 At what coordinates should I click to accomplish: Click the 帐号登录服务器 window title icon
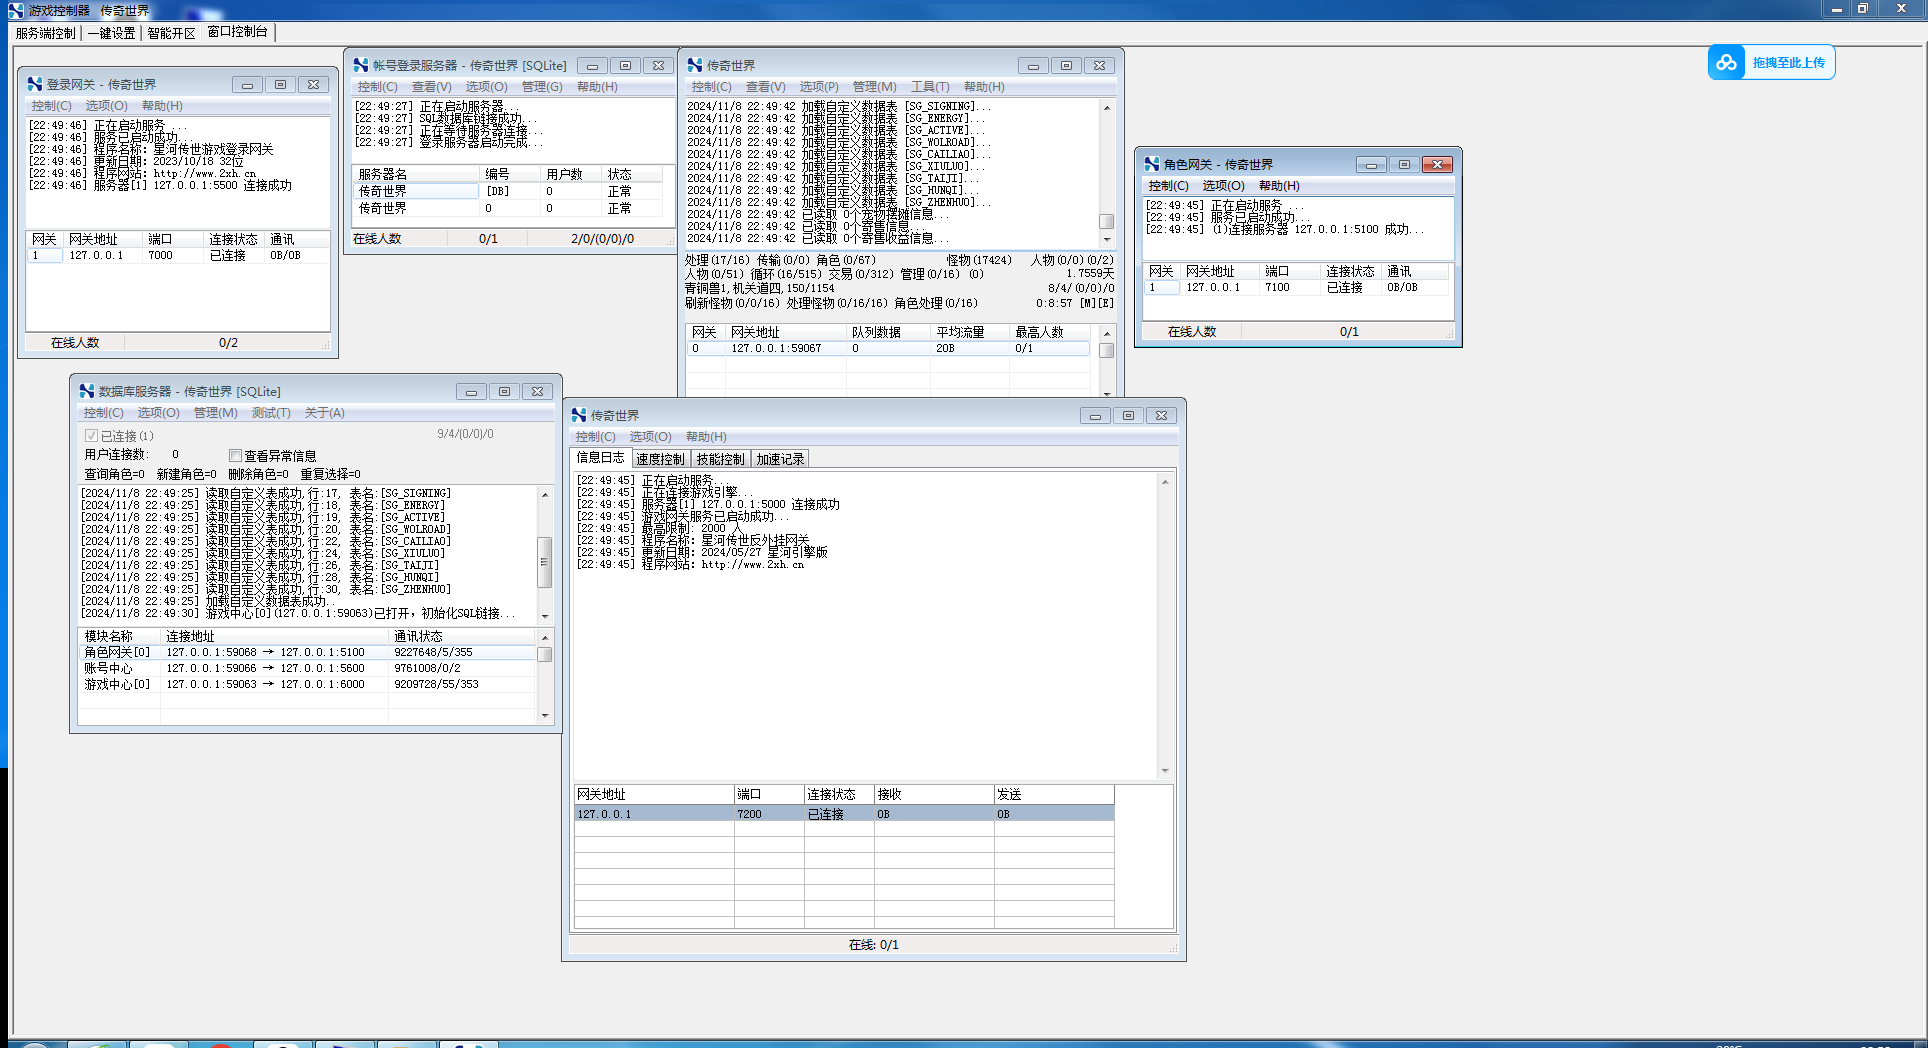(361, 65)
